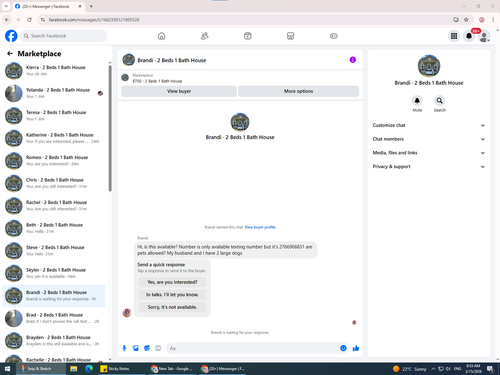Search within the Brandi conversation

pyautogui.click(x=439, y=100)
